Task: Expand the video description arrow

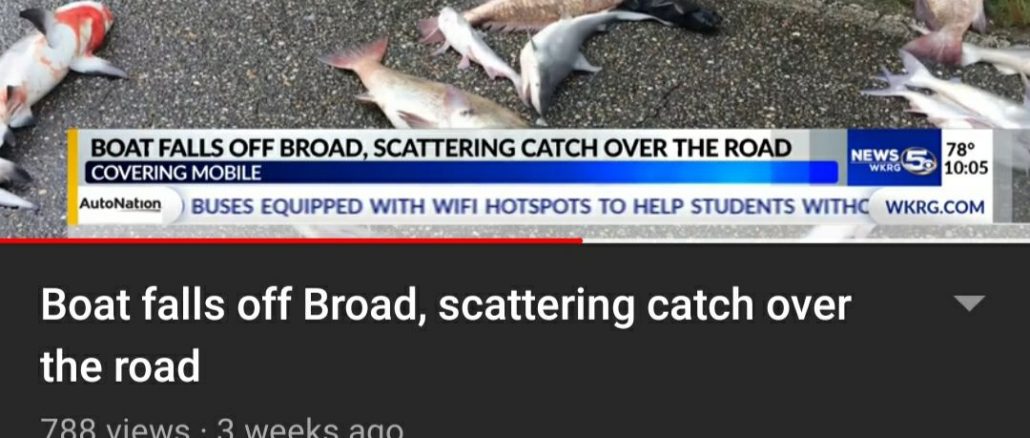Action: tap(969, 303)
